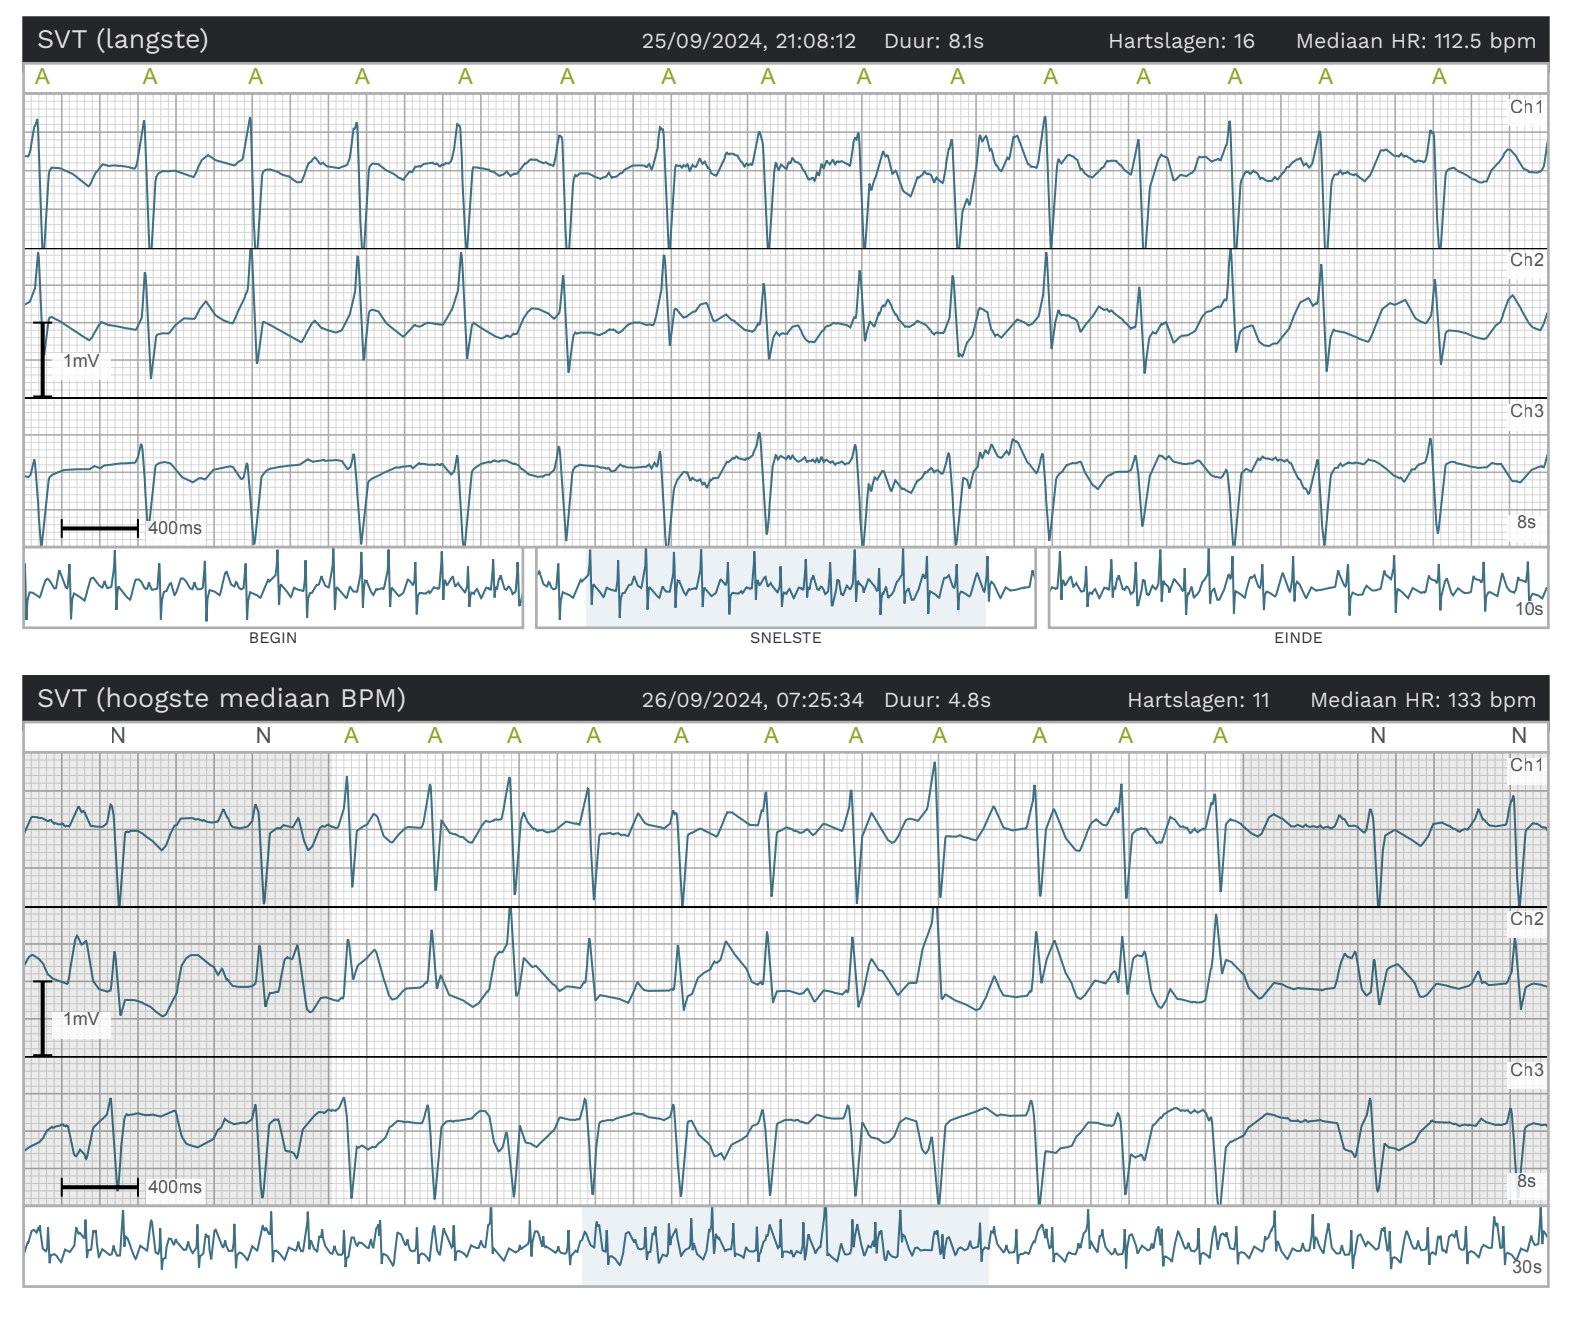Select the timestamp 26/09/2024, 07:25:34
Viewport: 1574px width, 1320px height.
click(753, 700)
